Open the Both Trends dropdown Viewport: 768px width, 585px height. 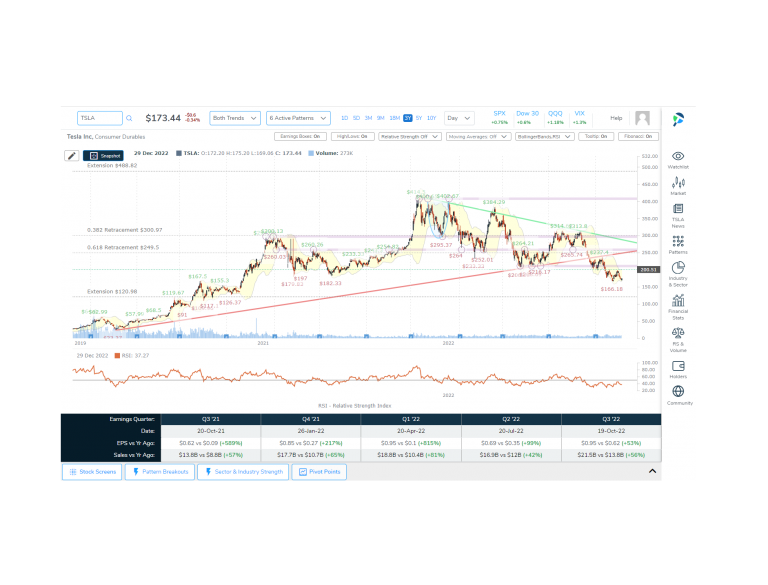pyautogui.click(x=235, y=118)
